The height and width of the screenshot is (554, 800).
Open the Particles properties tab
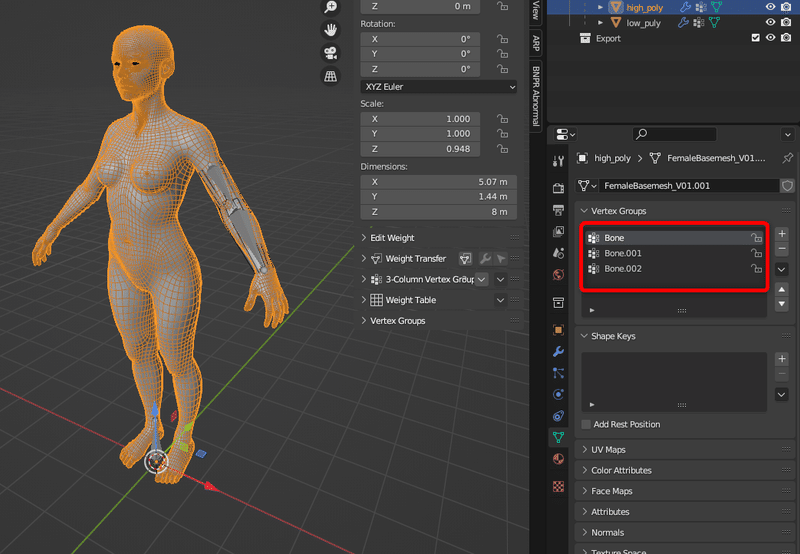(558, 373)
